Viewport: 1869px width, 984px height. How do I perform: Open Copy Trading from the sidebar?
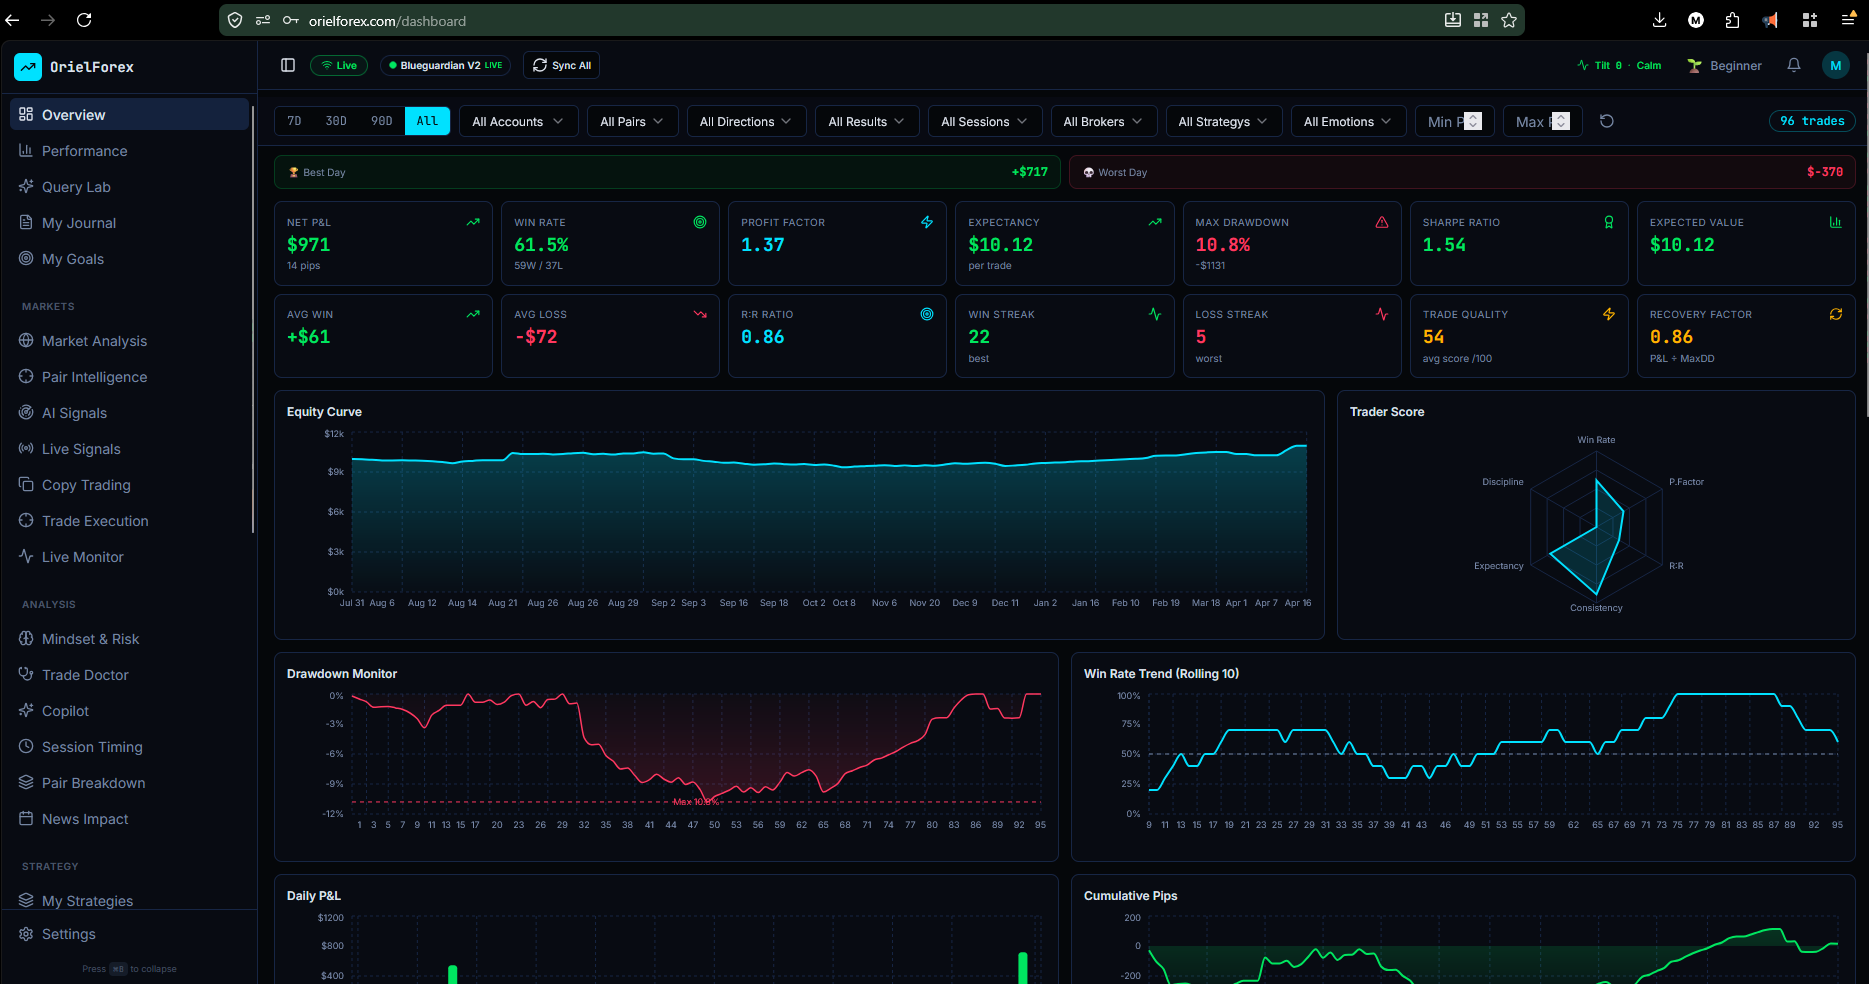click(x=85, y=484)
